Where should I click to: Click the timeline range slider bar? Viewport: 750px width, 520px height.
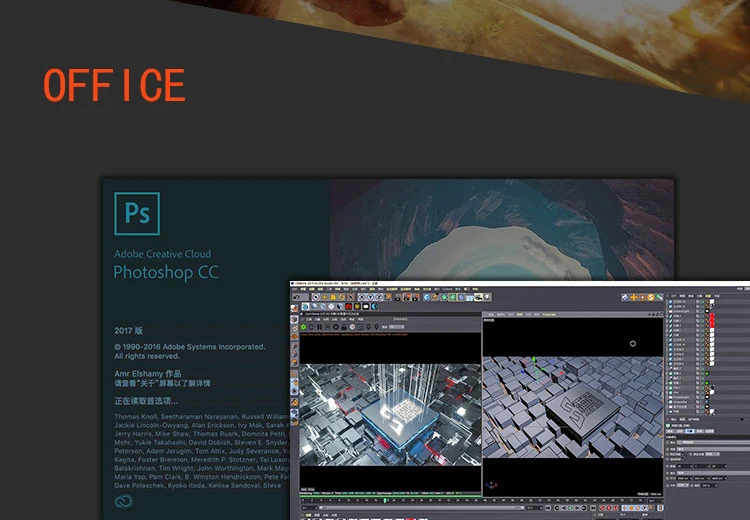point(421,508)
